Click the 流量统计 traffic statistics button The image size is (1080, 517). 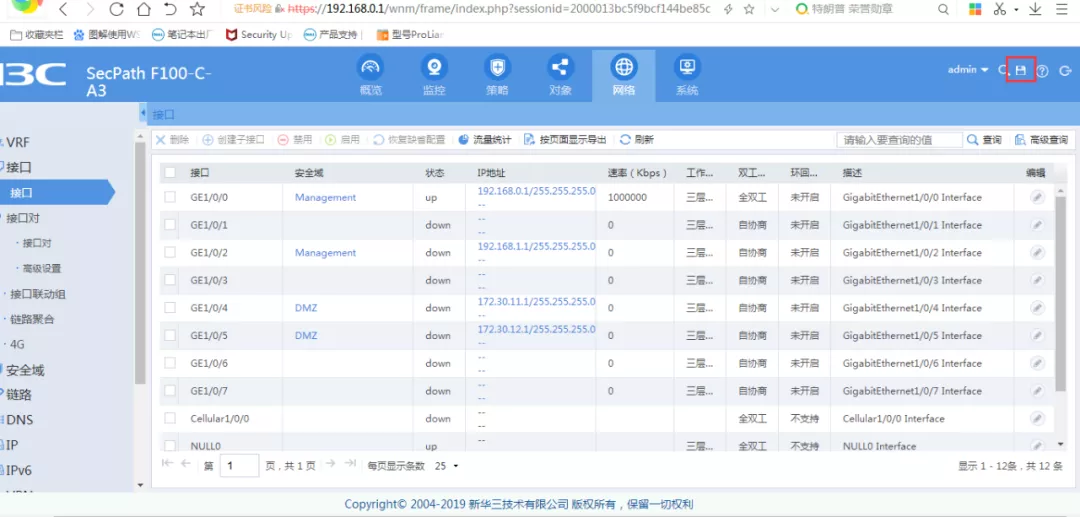point(485,140)
